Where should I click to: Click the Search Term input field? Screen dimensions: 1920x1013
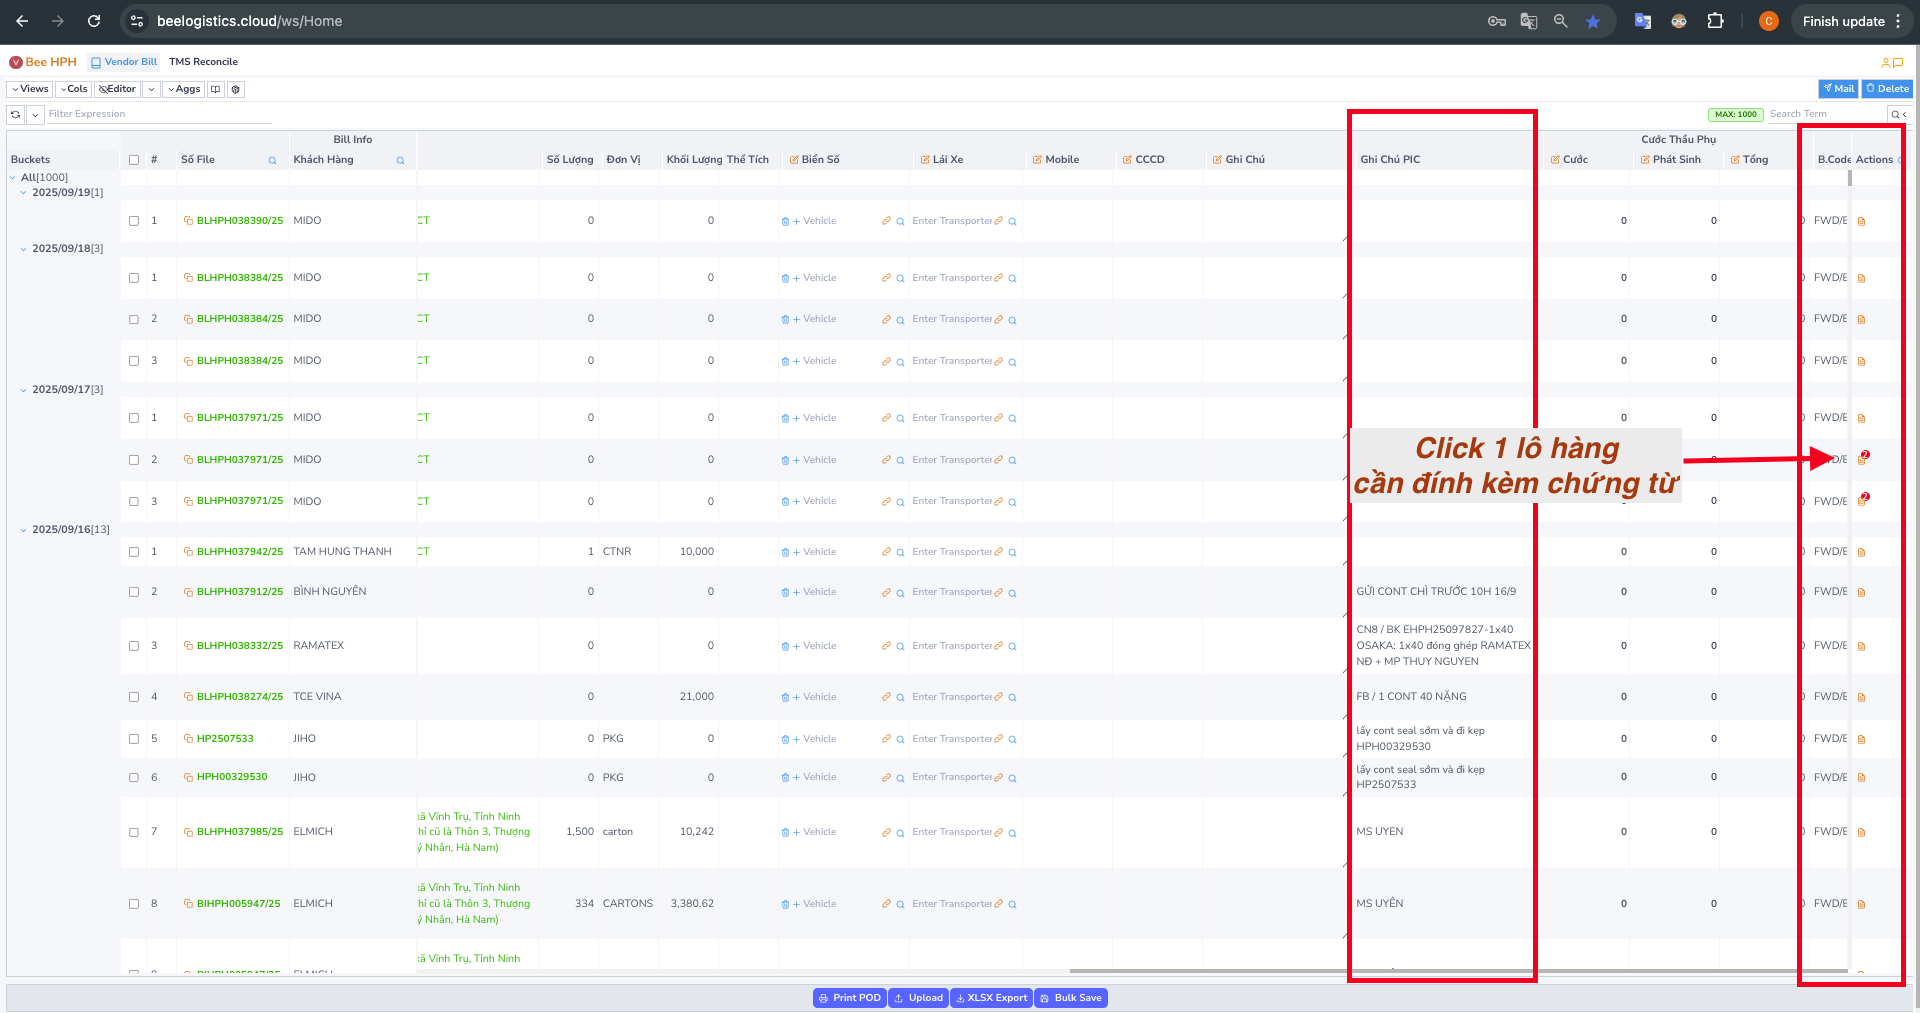tap(1825, 115)
